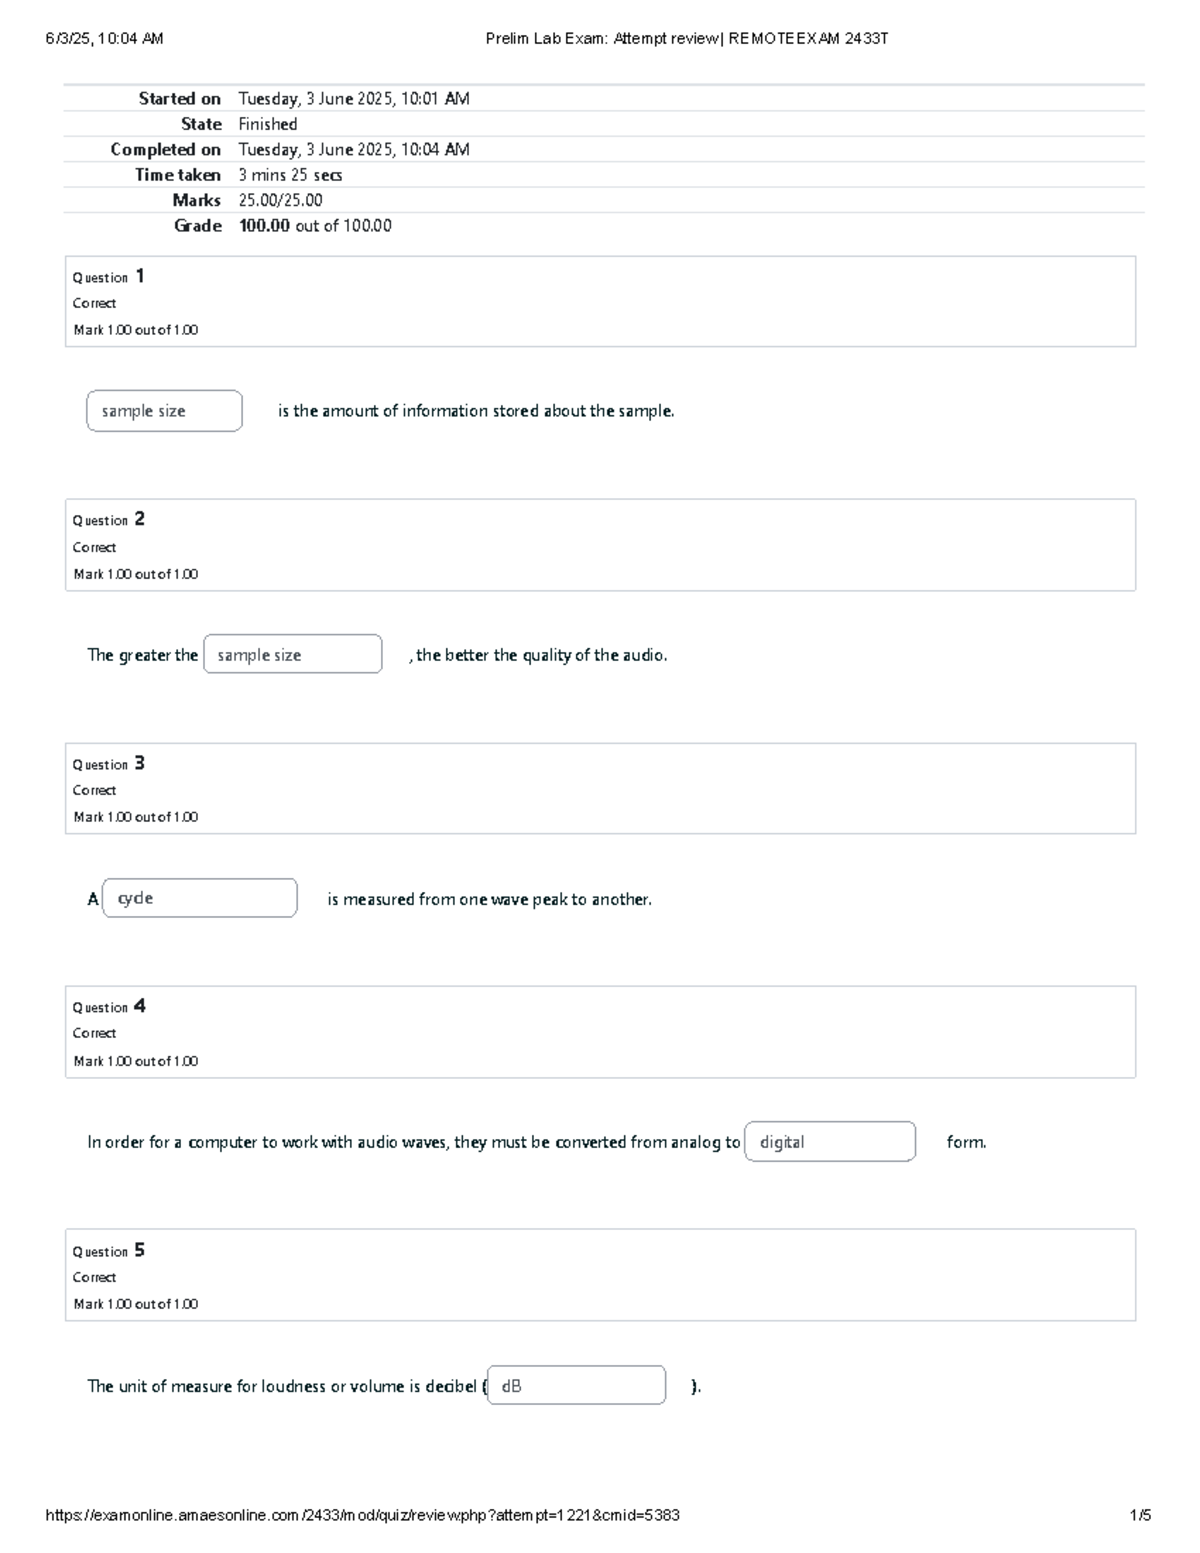The width and height of the screenshot is (1200, 1553).
Task: Click the print timestamp '6/3/25, 10:04 AM'
Action: pyautogui.click(x=104, y=39)
